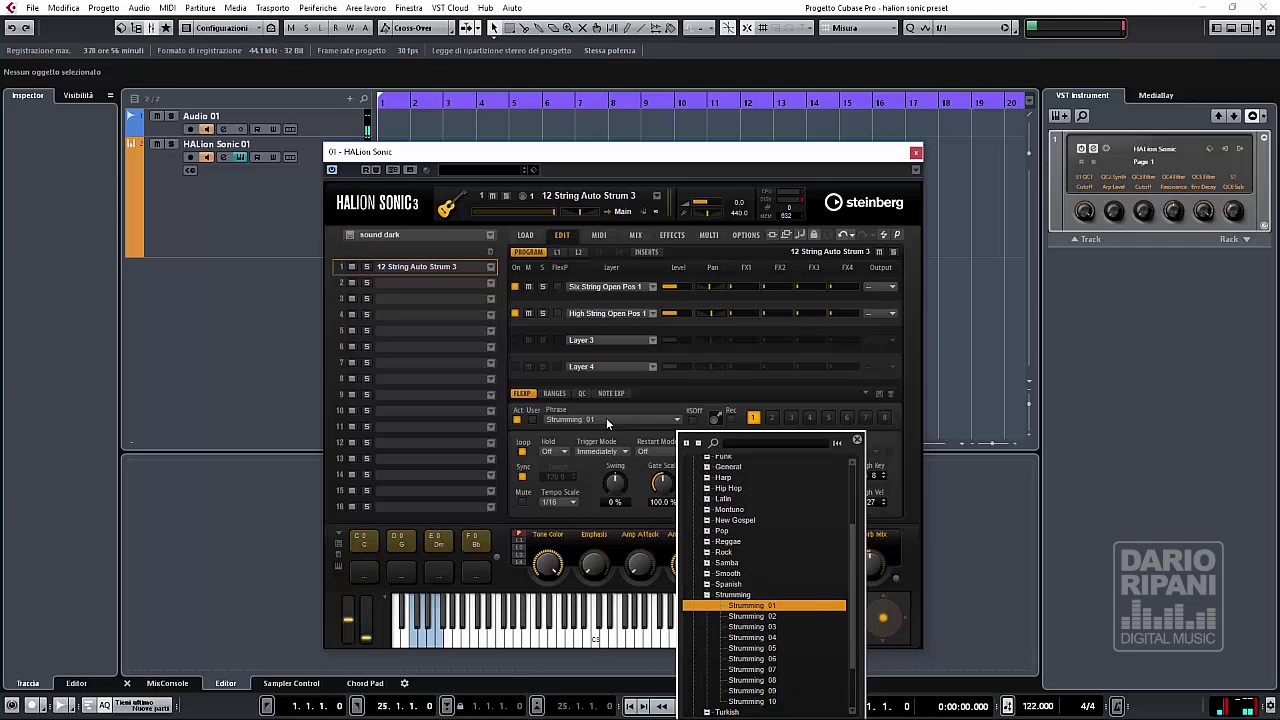Click the RANGES section button

pyautogui.click(x=554, y=393)
